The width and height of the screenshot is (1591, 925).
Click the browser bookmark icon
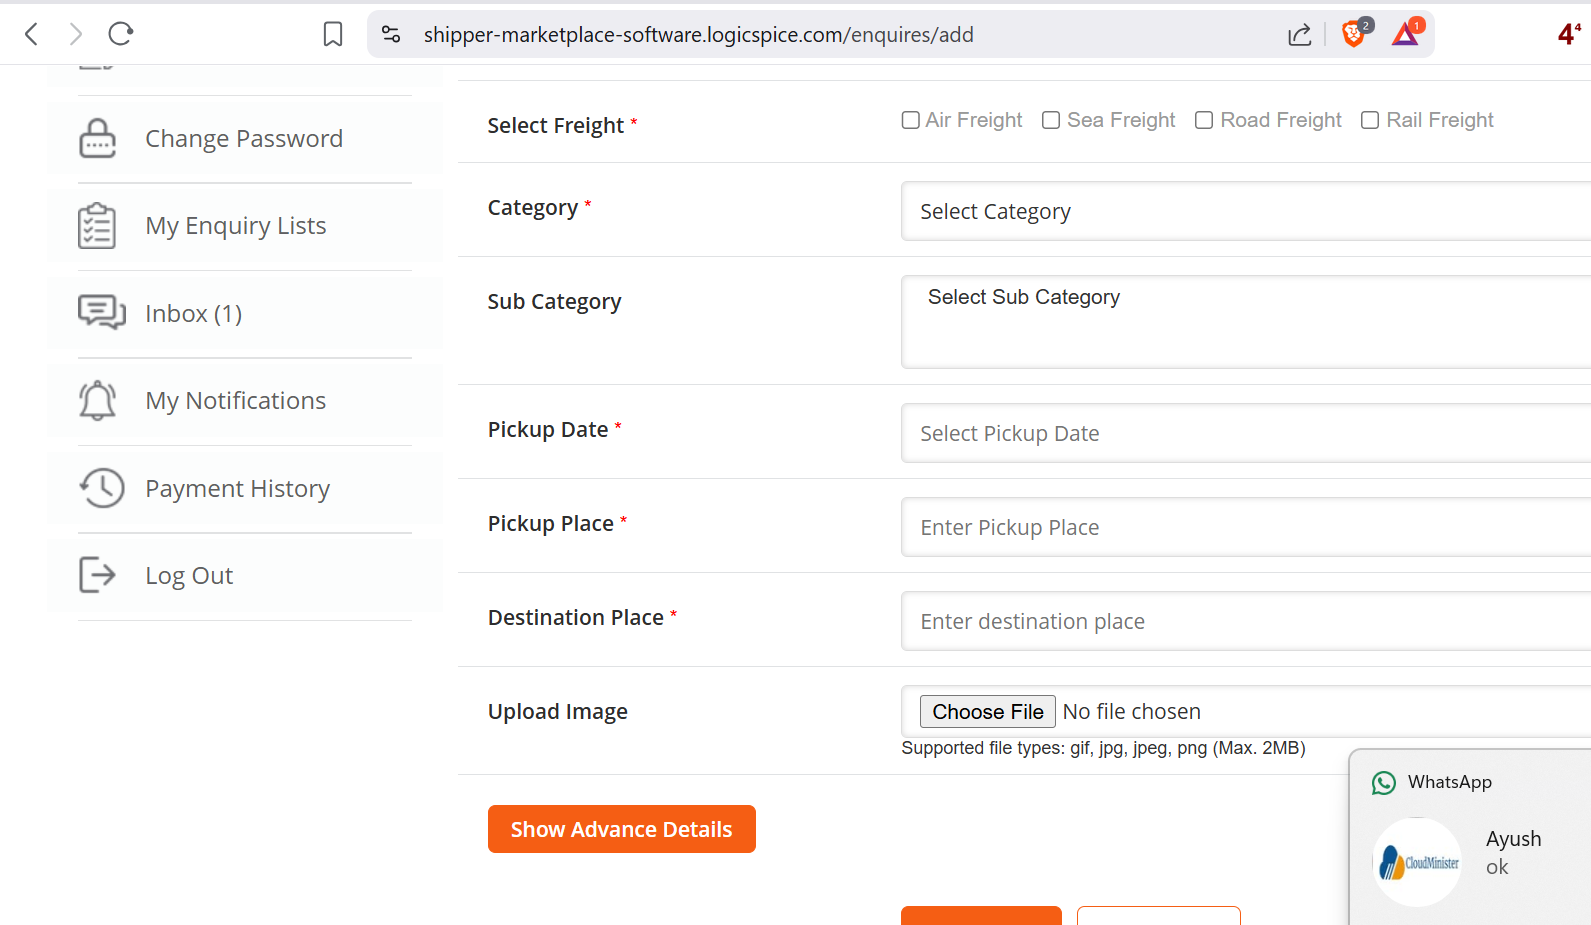333,35
